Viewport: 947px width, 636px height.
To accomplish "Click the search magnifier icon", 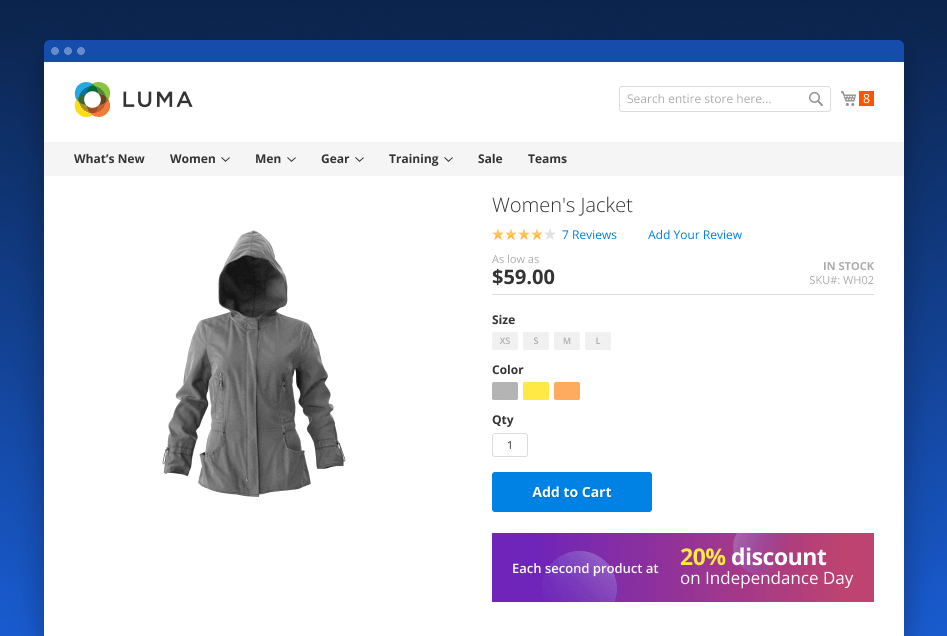I will (x=816, y=99).
